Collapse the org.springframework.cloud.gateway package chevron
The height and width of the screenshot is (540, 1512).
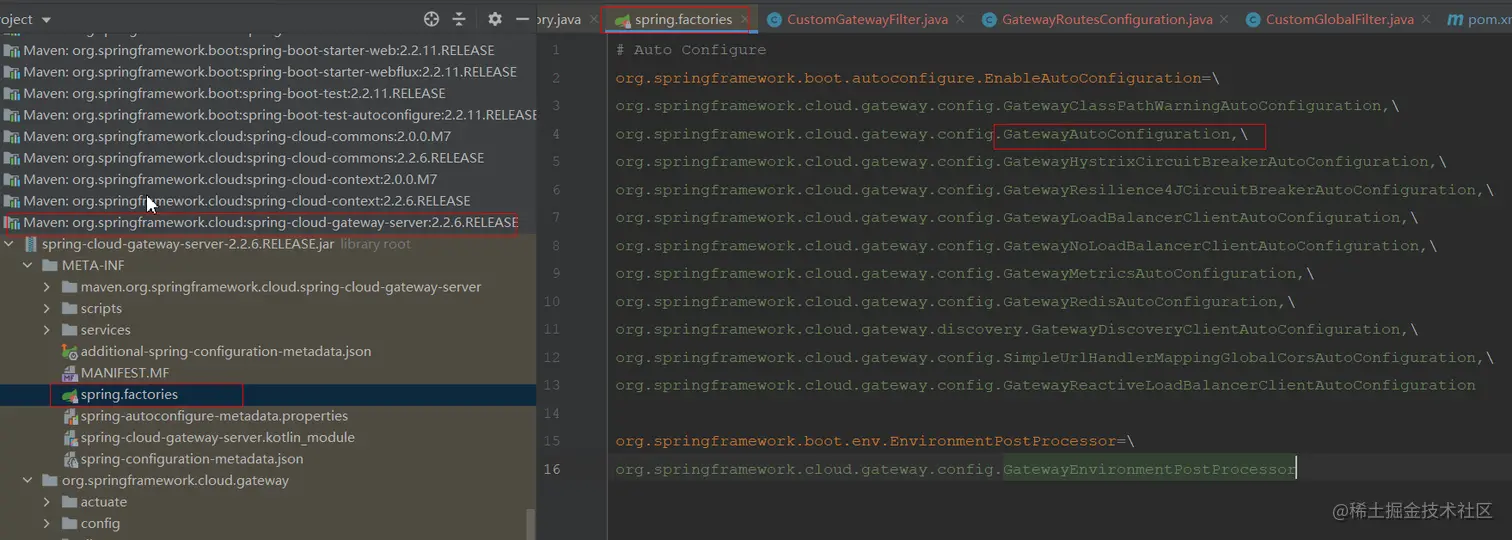(28, 480)
